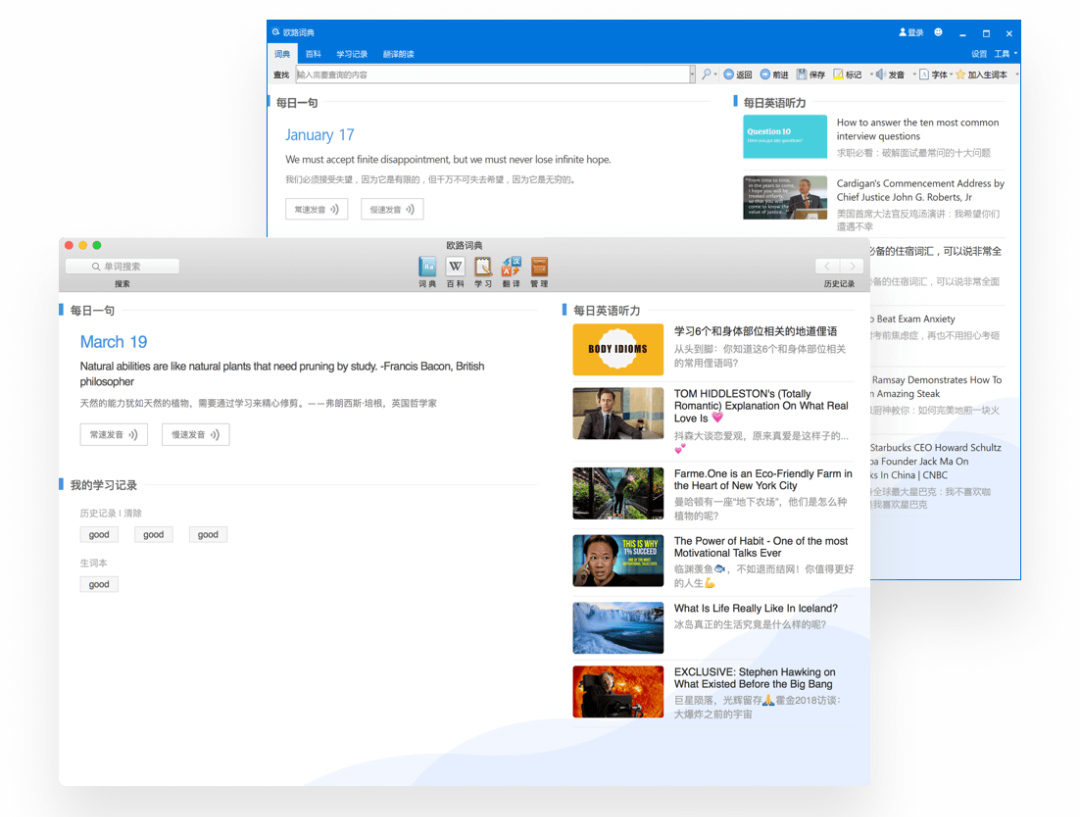This screenshot has height=817, width=1080.
Task: Play 慢速发音 for March 19 sentence
Action: click(x=196, y=435)
